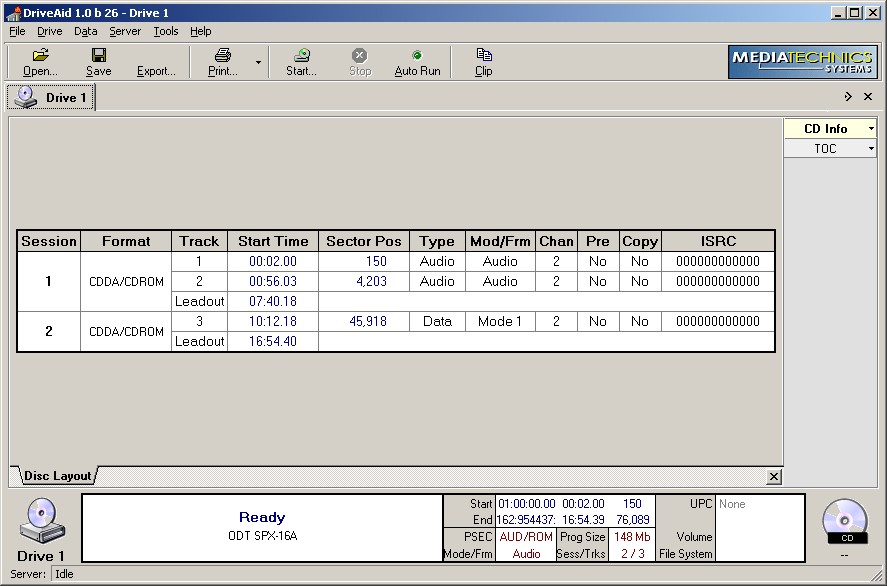This screenshot has width=887, height=586.
Task: Click the tab scroll right arrow
Action: click(848, 97)
